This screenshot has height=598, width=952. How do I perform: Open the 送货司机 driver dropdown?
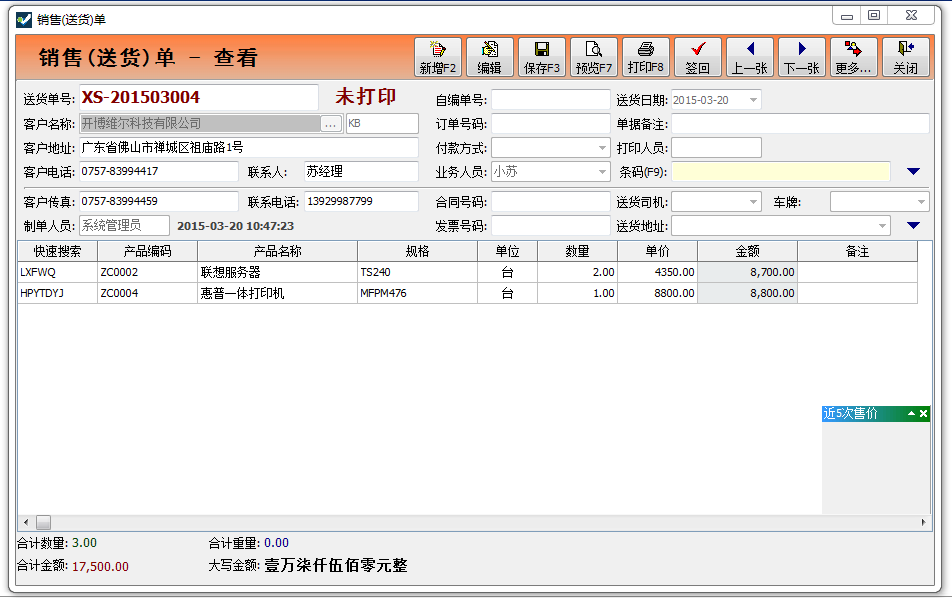(x=753, y=202)
